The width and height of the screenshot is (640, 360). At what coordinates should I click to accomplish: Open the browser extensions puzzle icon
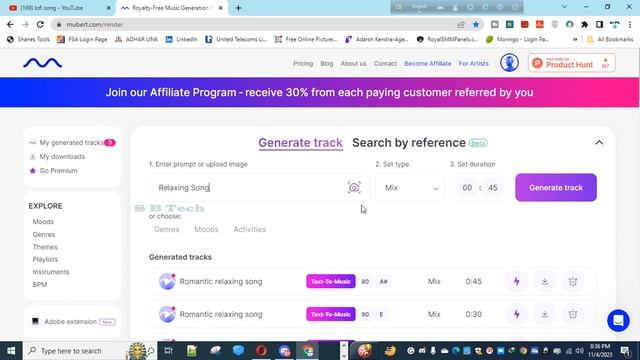[584, 24]
